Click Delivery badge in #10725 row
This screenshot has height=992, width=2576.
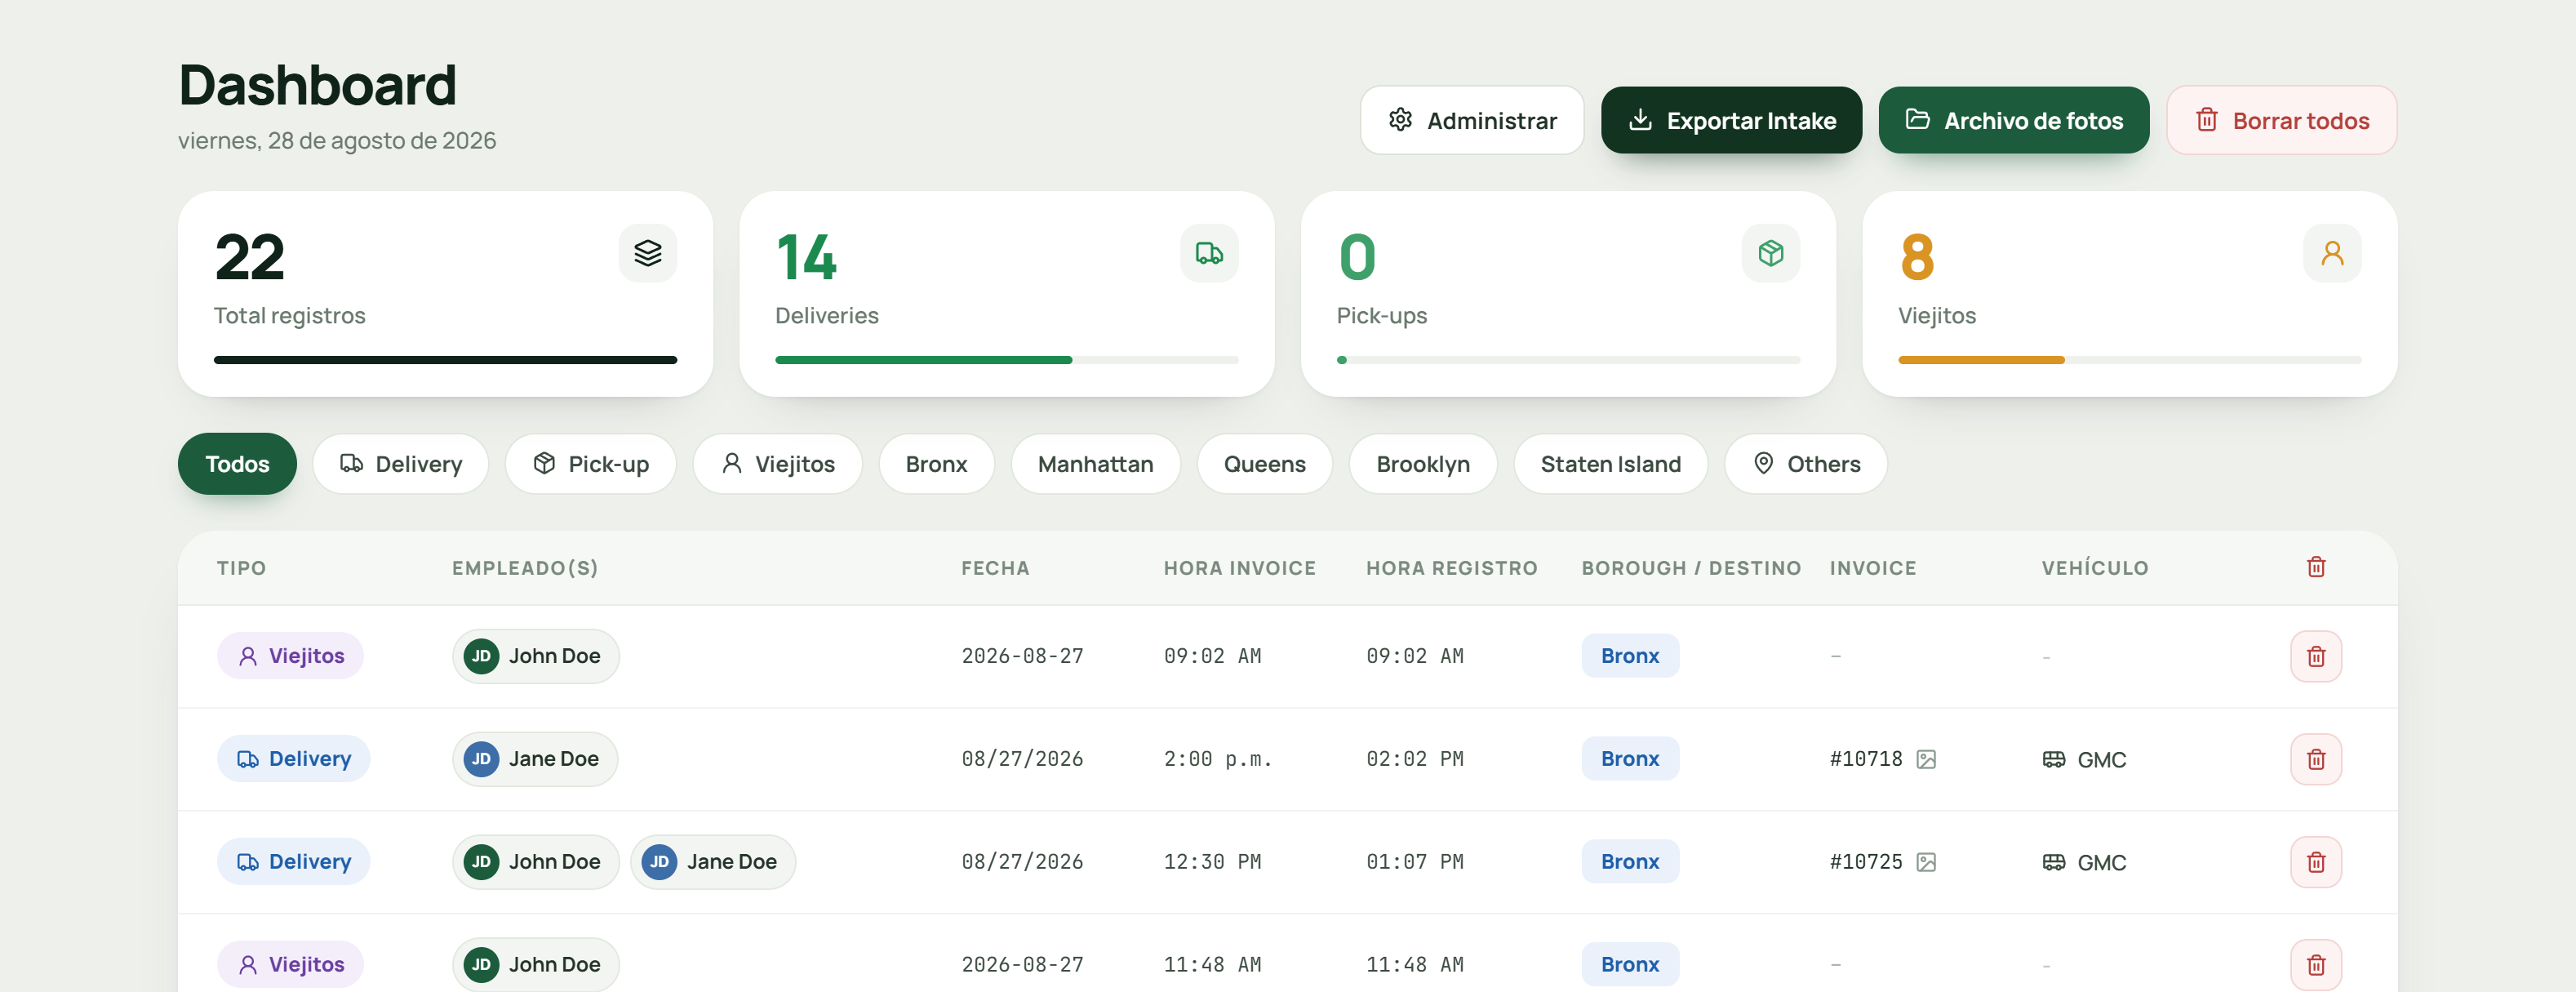point(293,862)
